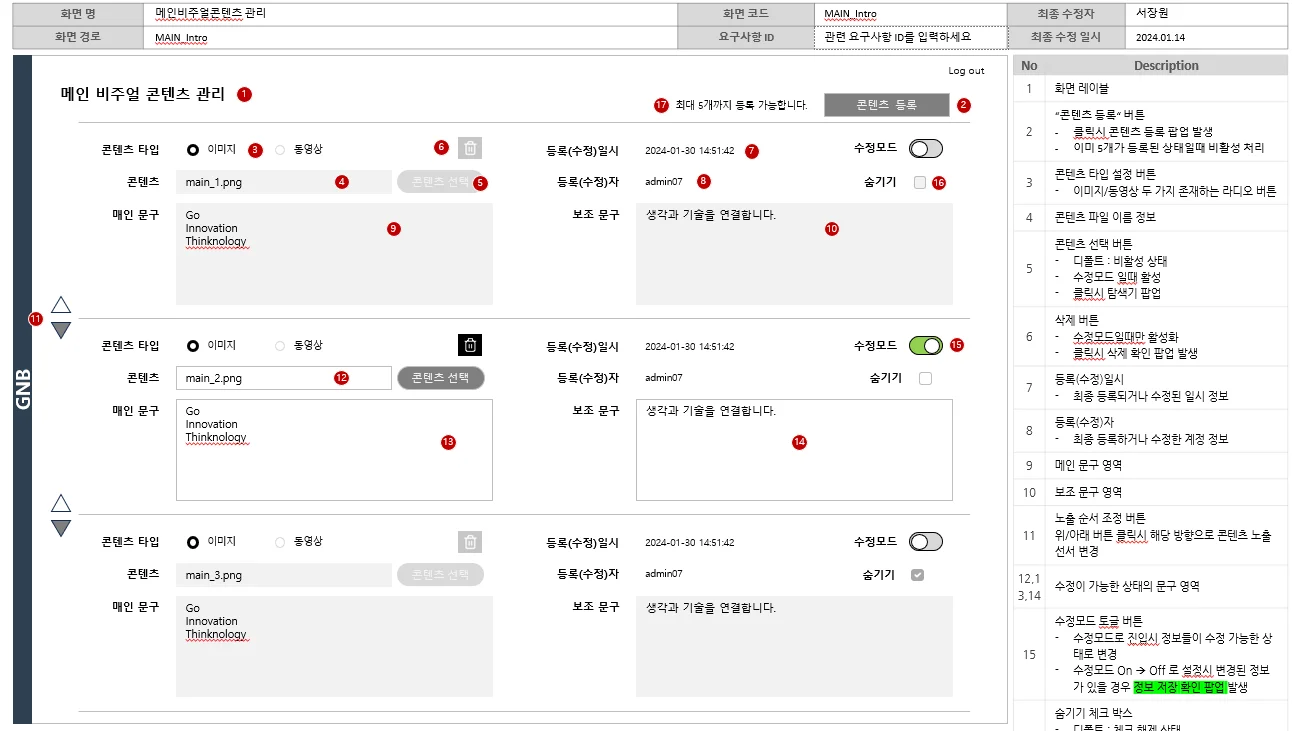This screenshot has height=731, width=1300.
Task: Click the 보조 문구 text area of main_3.png block
Action: [794, 647]
